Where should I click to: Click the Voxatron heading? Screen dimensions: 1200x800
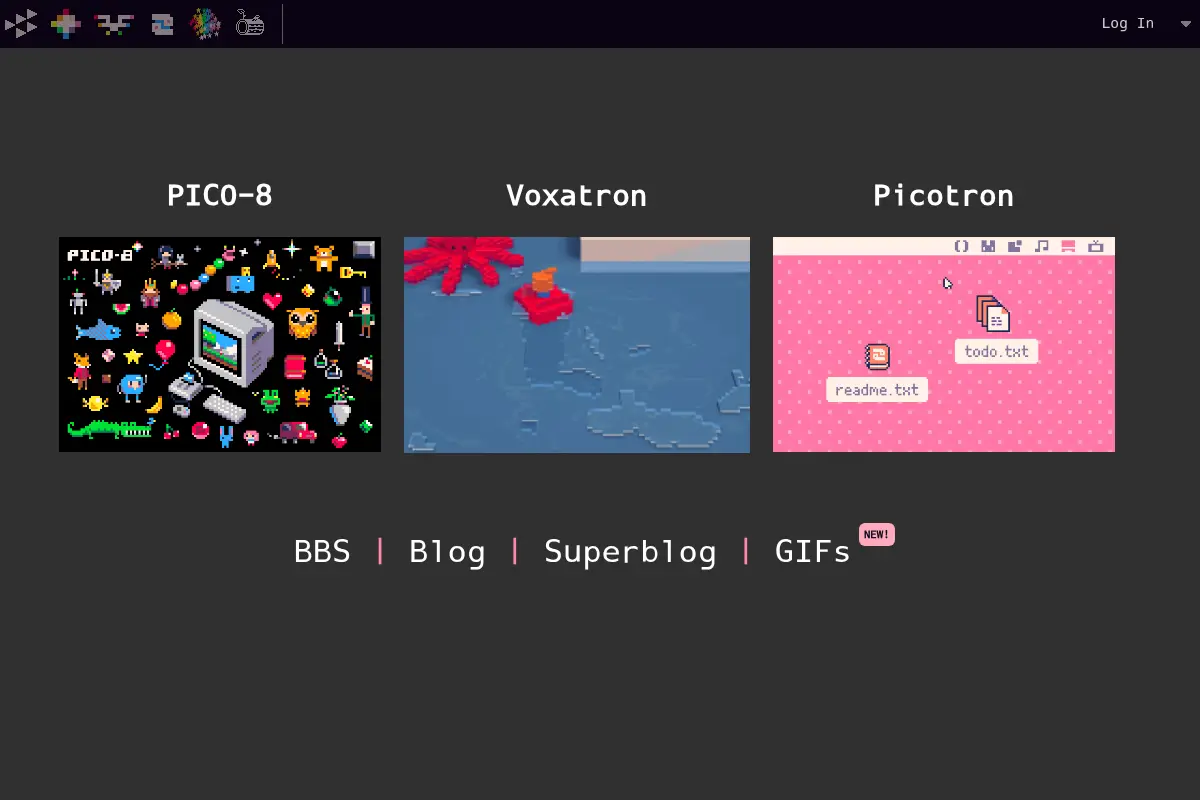click(576, 195)
